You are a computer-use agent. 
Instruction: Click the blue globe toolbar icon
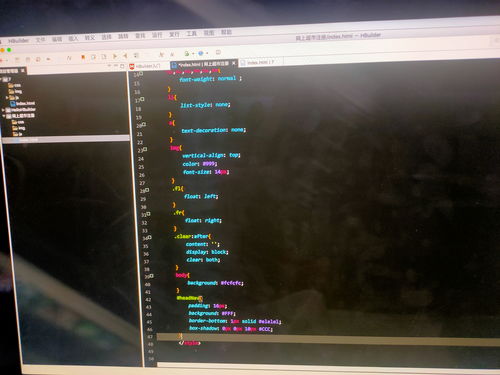tap(201, 53)
